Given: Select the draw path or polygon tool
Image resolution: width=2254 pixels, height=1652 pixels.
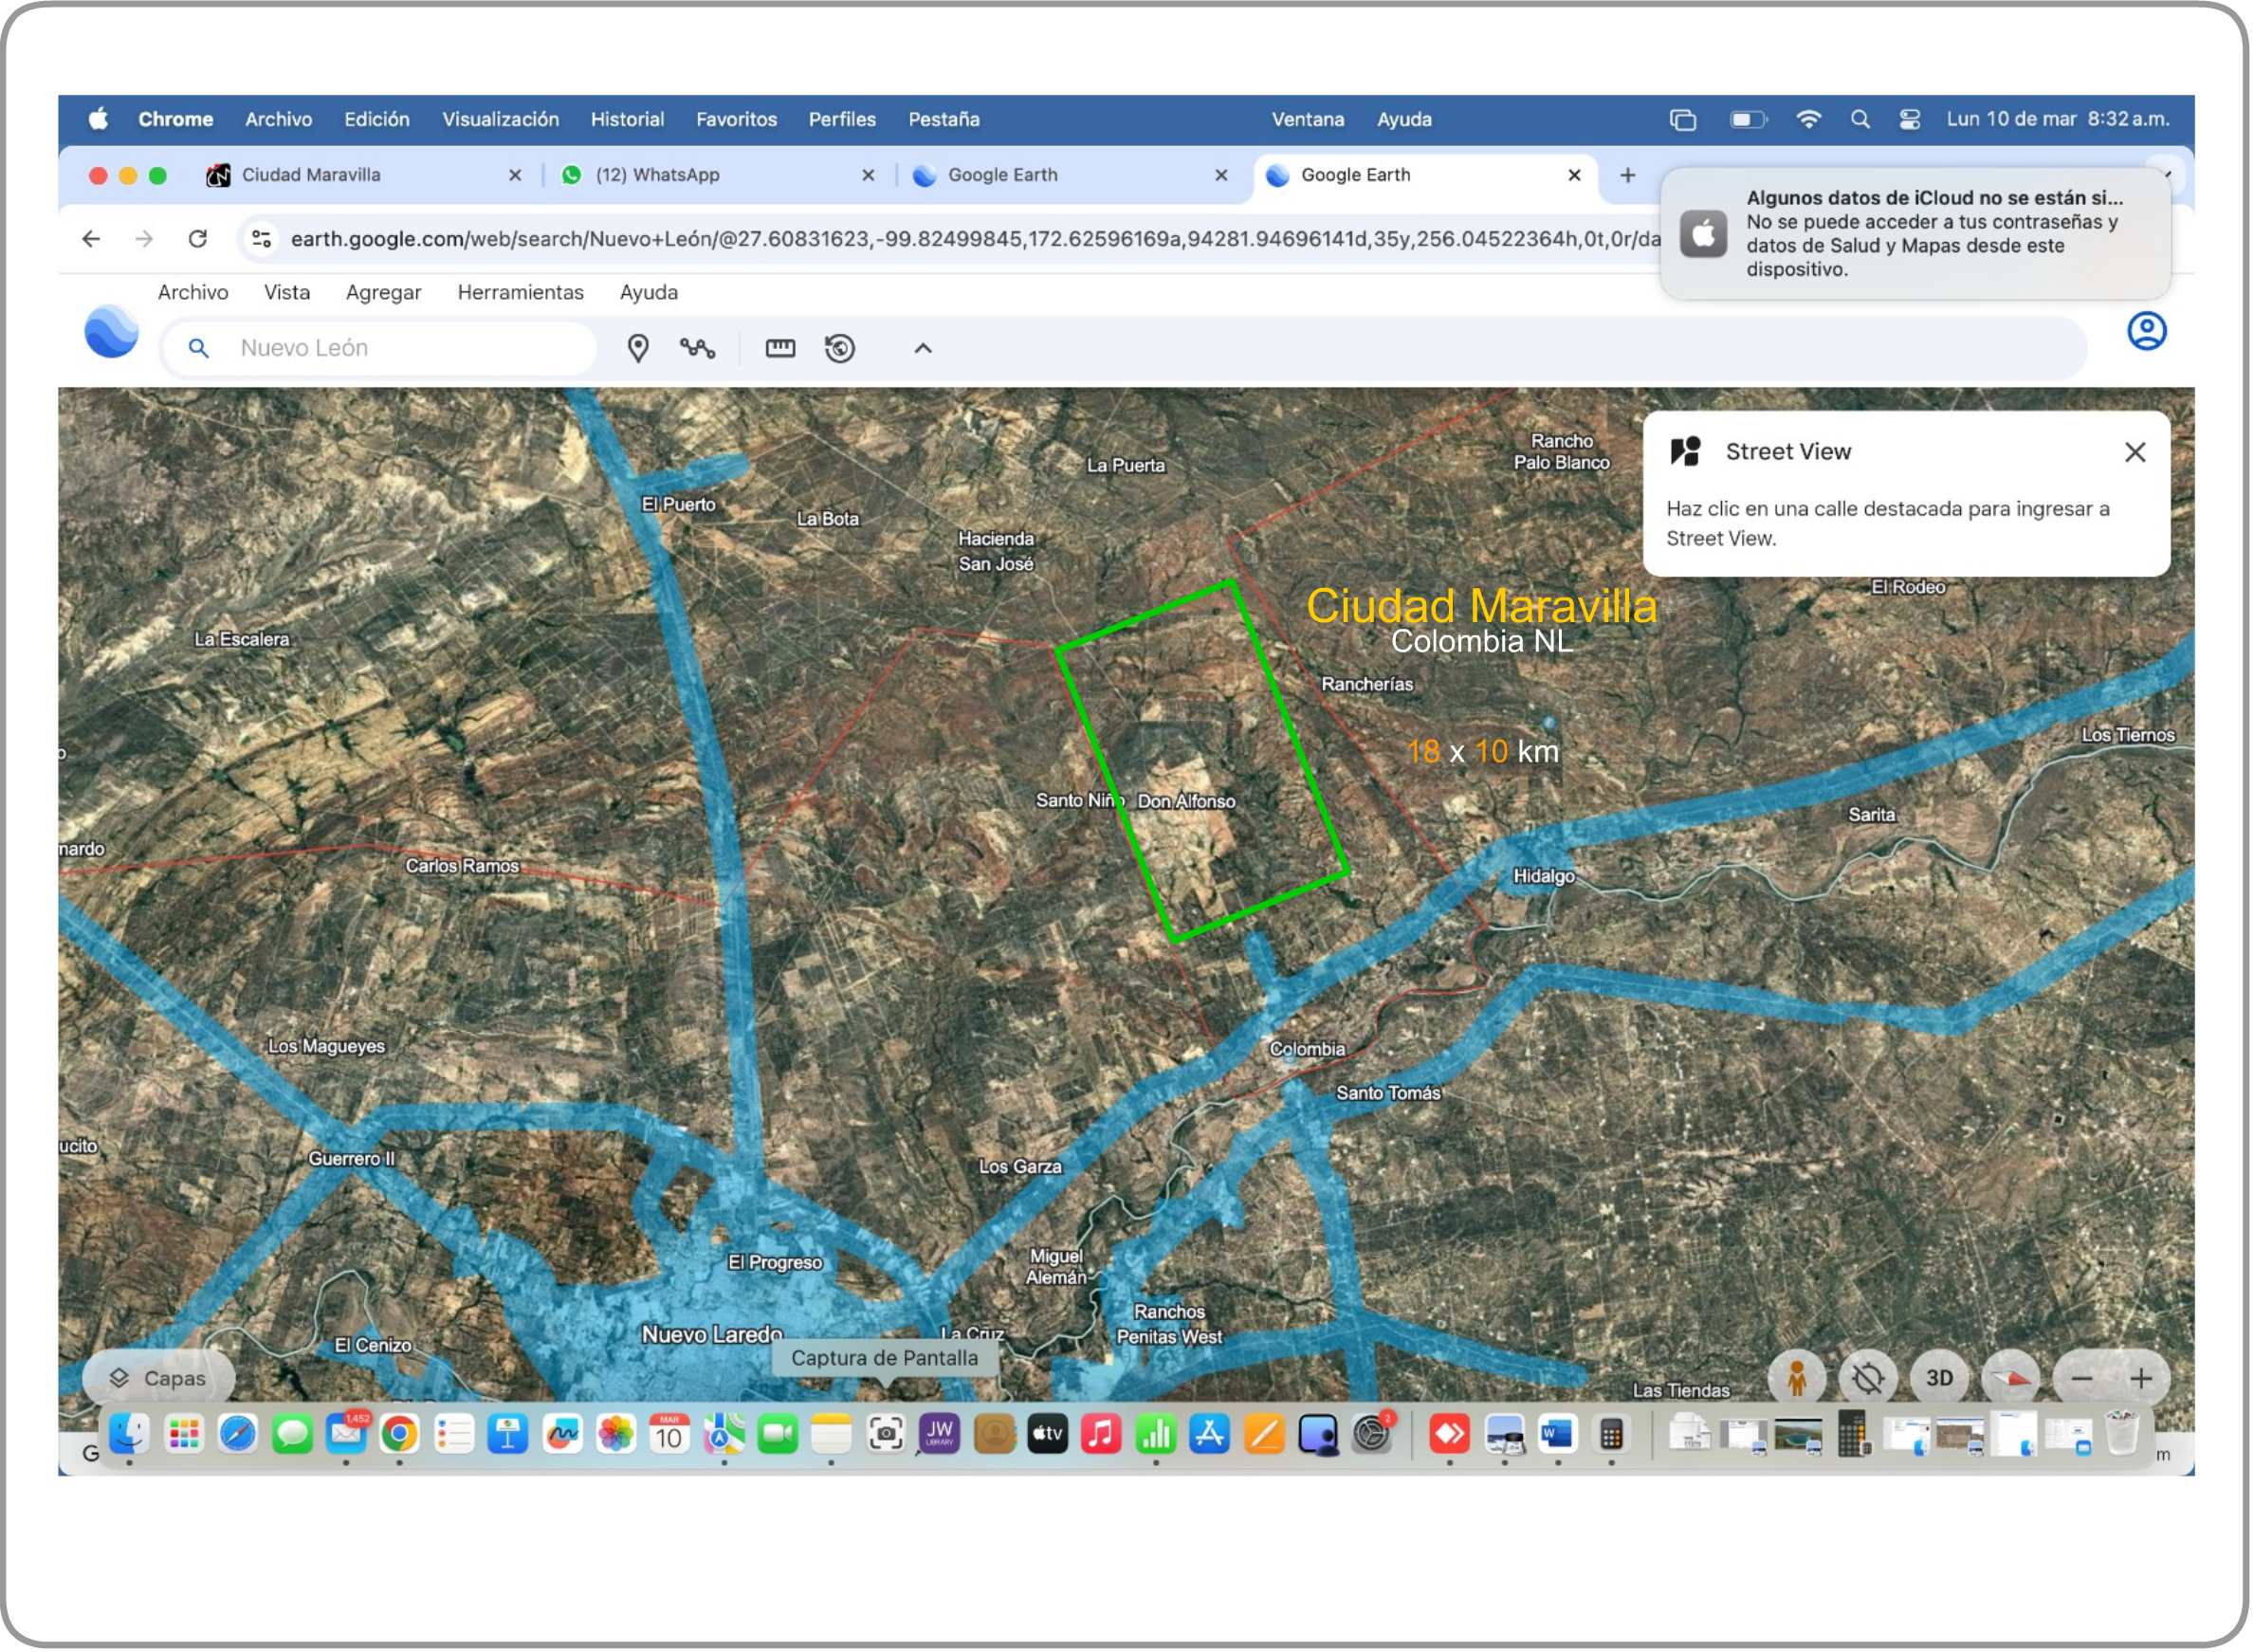Looking at the screenshot, I should pos(697,348).
